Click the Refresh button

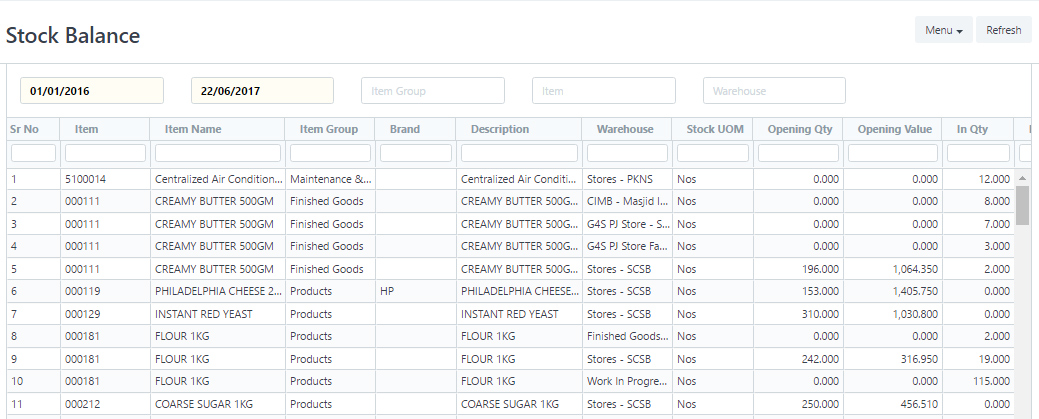coord(1003,30)
